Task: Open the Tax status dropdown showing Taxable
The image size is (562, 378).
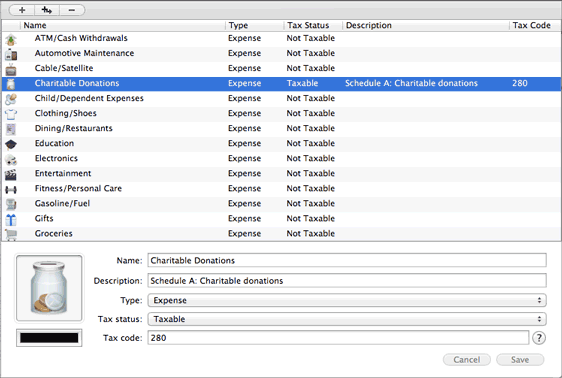Action: [347, 319]
